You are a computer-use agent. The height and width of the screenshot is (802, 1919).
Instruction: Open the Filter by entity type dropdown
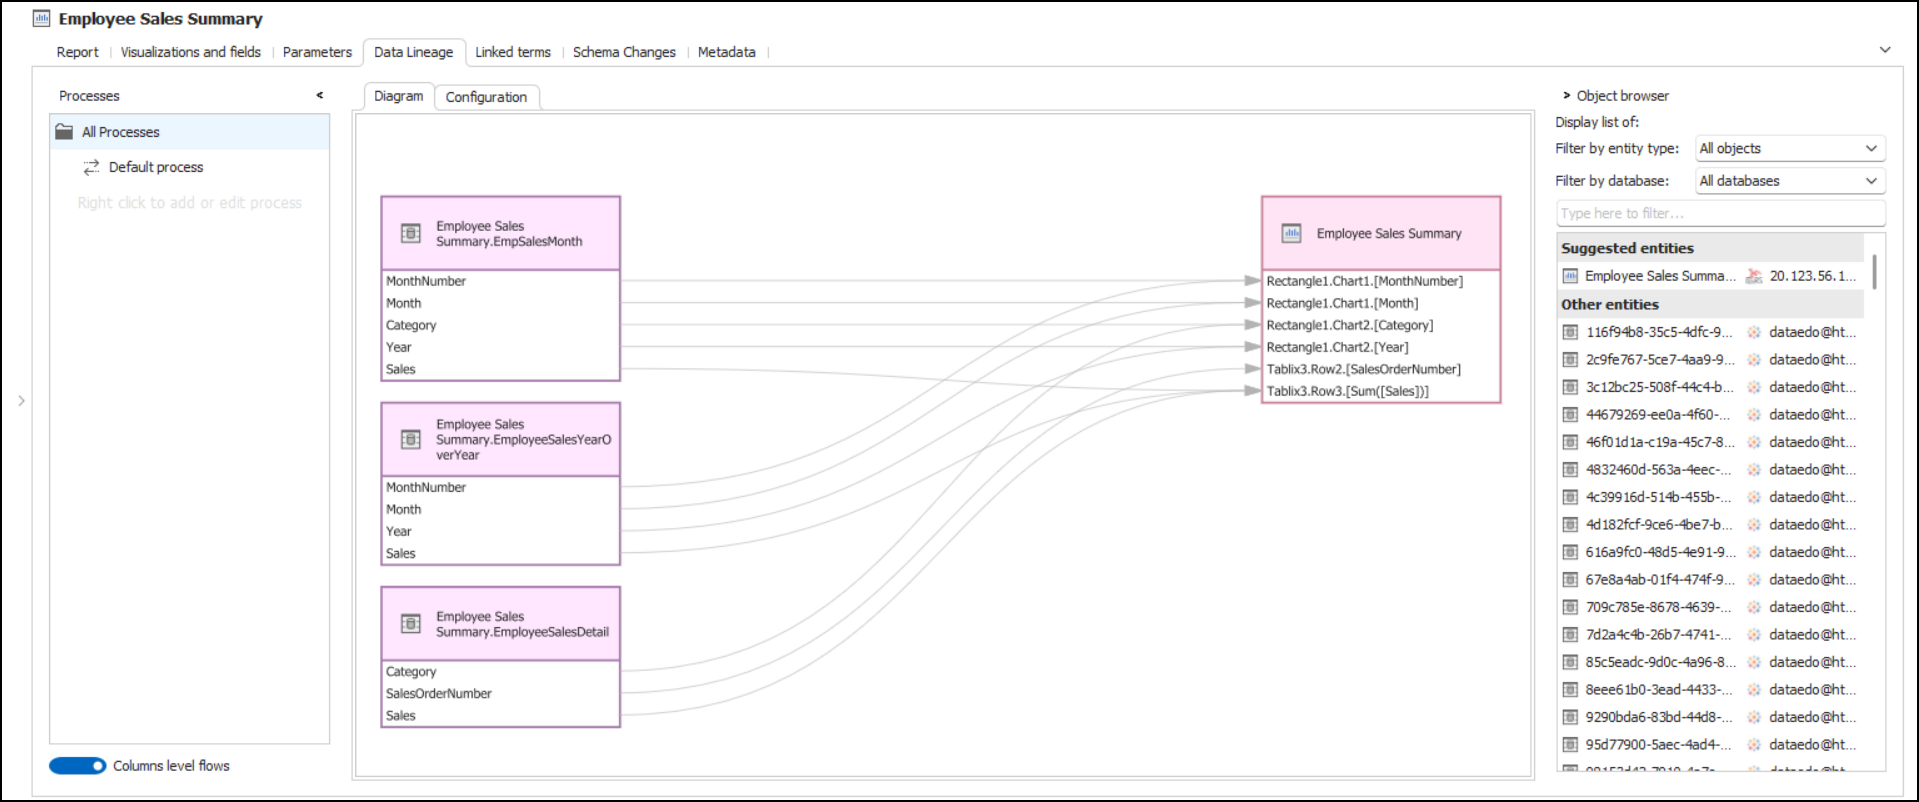[1789, 148]
